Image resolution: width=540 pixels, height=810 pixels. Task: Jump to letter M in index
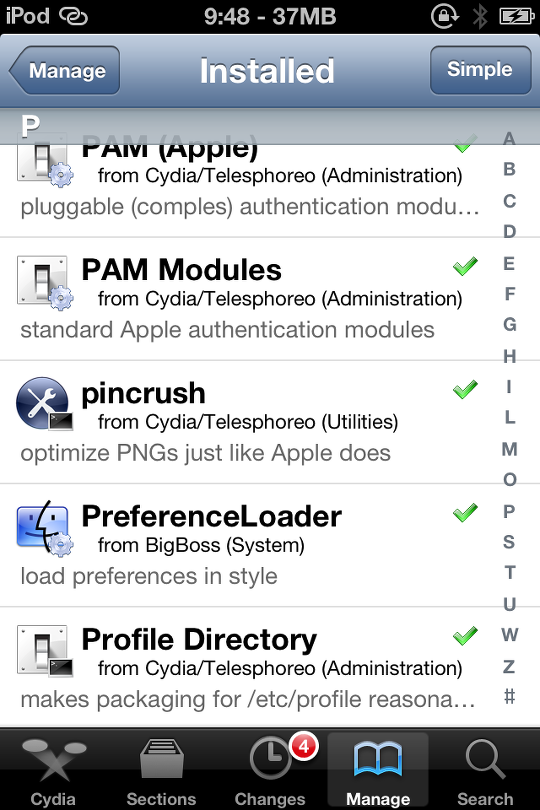point(509,449)
